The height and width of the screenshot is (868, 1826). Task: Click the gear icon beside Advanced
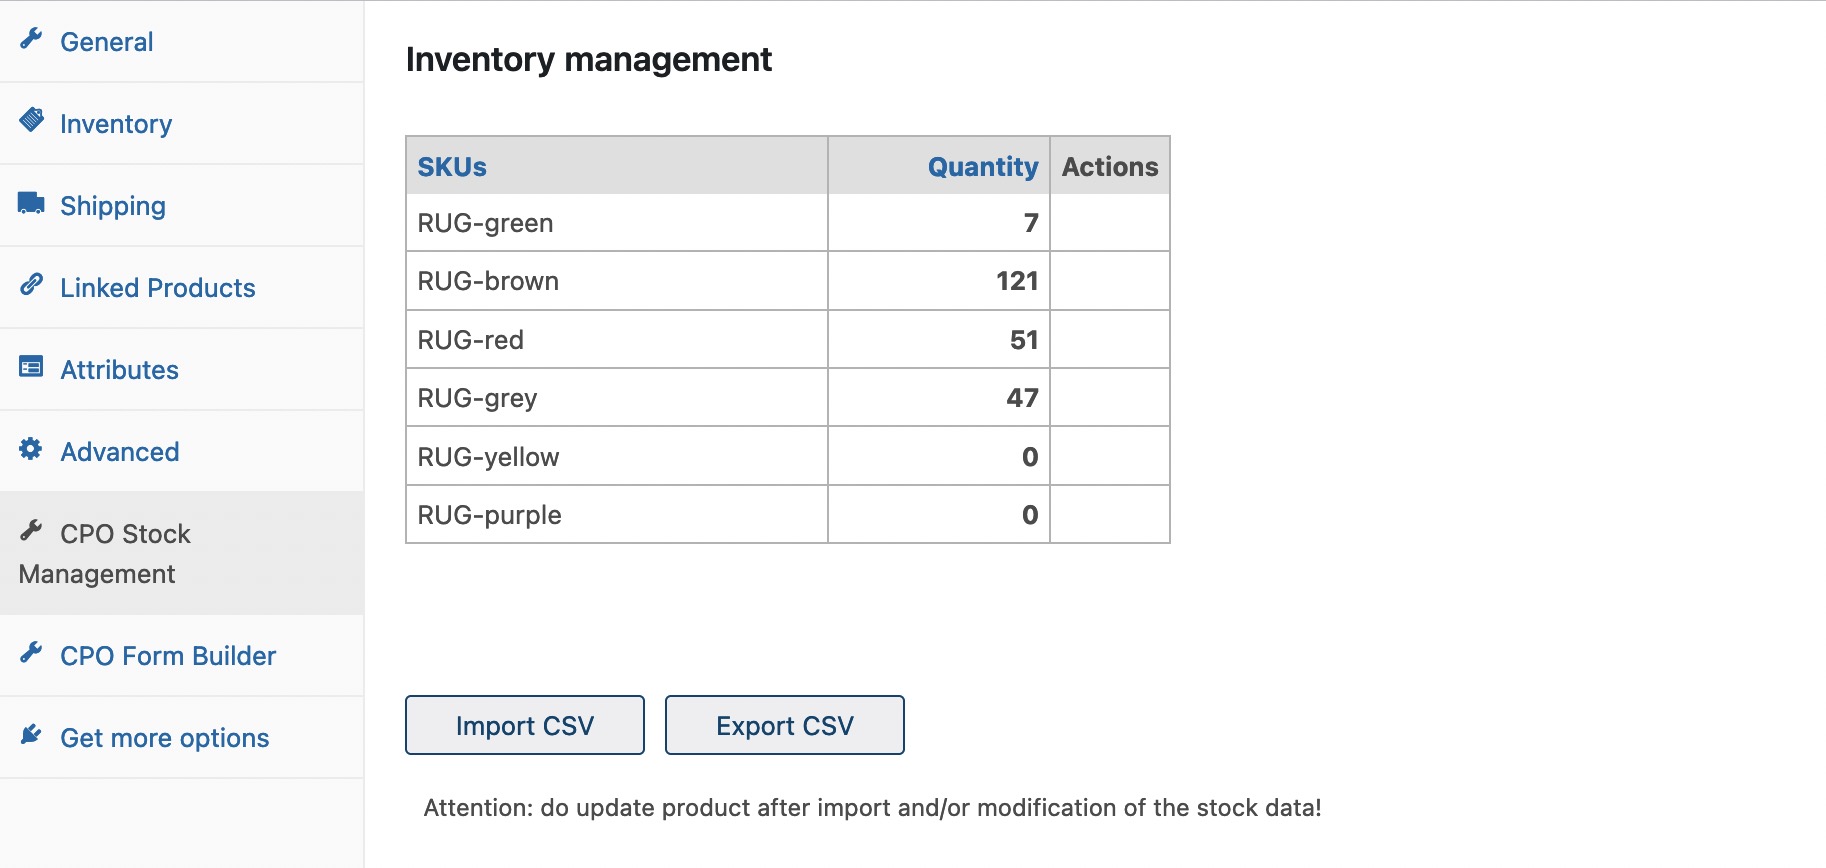[31, 449]
